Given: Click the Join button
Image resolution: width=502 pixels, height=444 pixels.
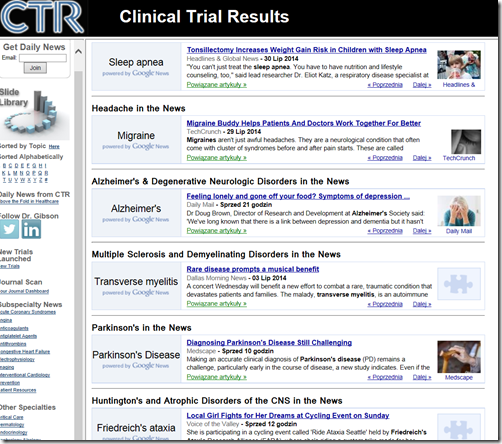Looking at the screenshot, I should [x=35, y=68].
